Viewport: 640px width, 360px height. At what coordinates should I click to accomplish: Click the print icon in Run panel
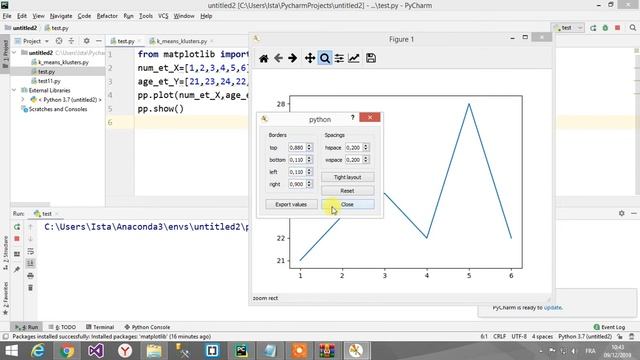(x=30, y=276)
